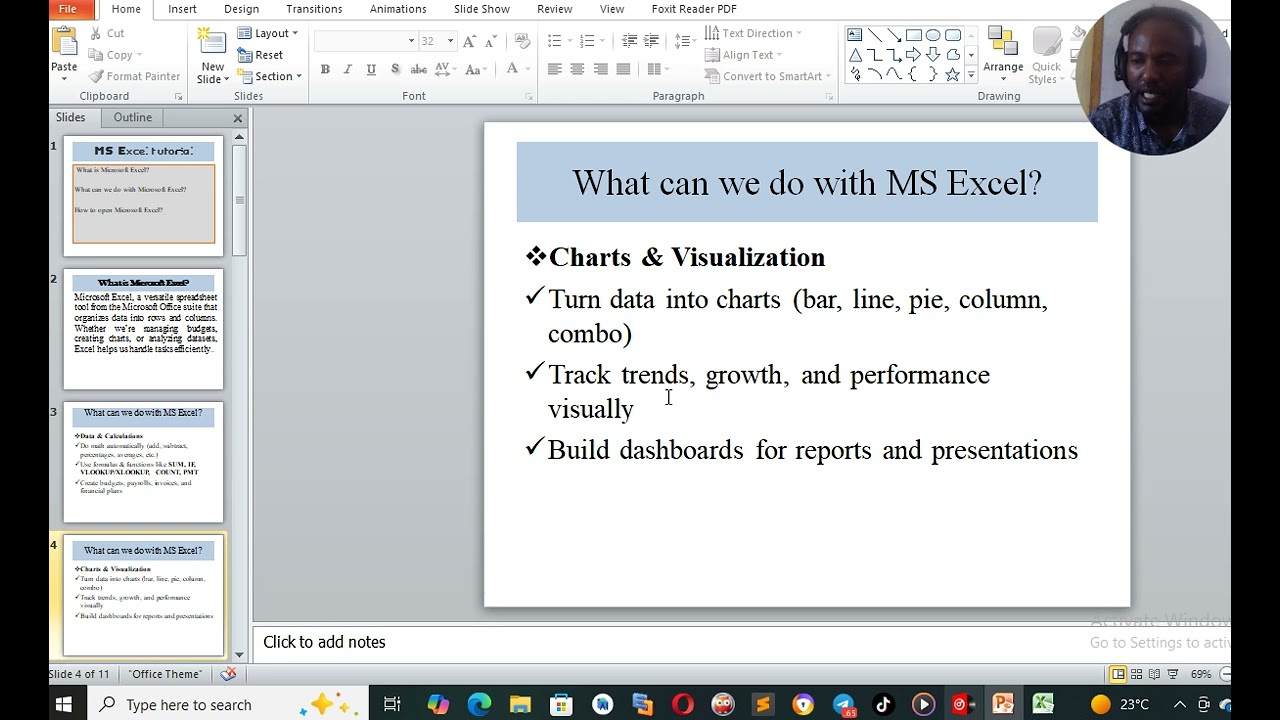Click the Reset slide button
1280x720 pixels.
[260, 55]
